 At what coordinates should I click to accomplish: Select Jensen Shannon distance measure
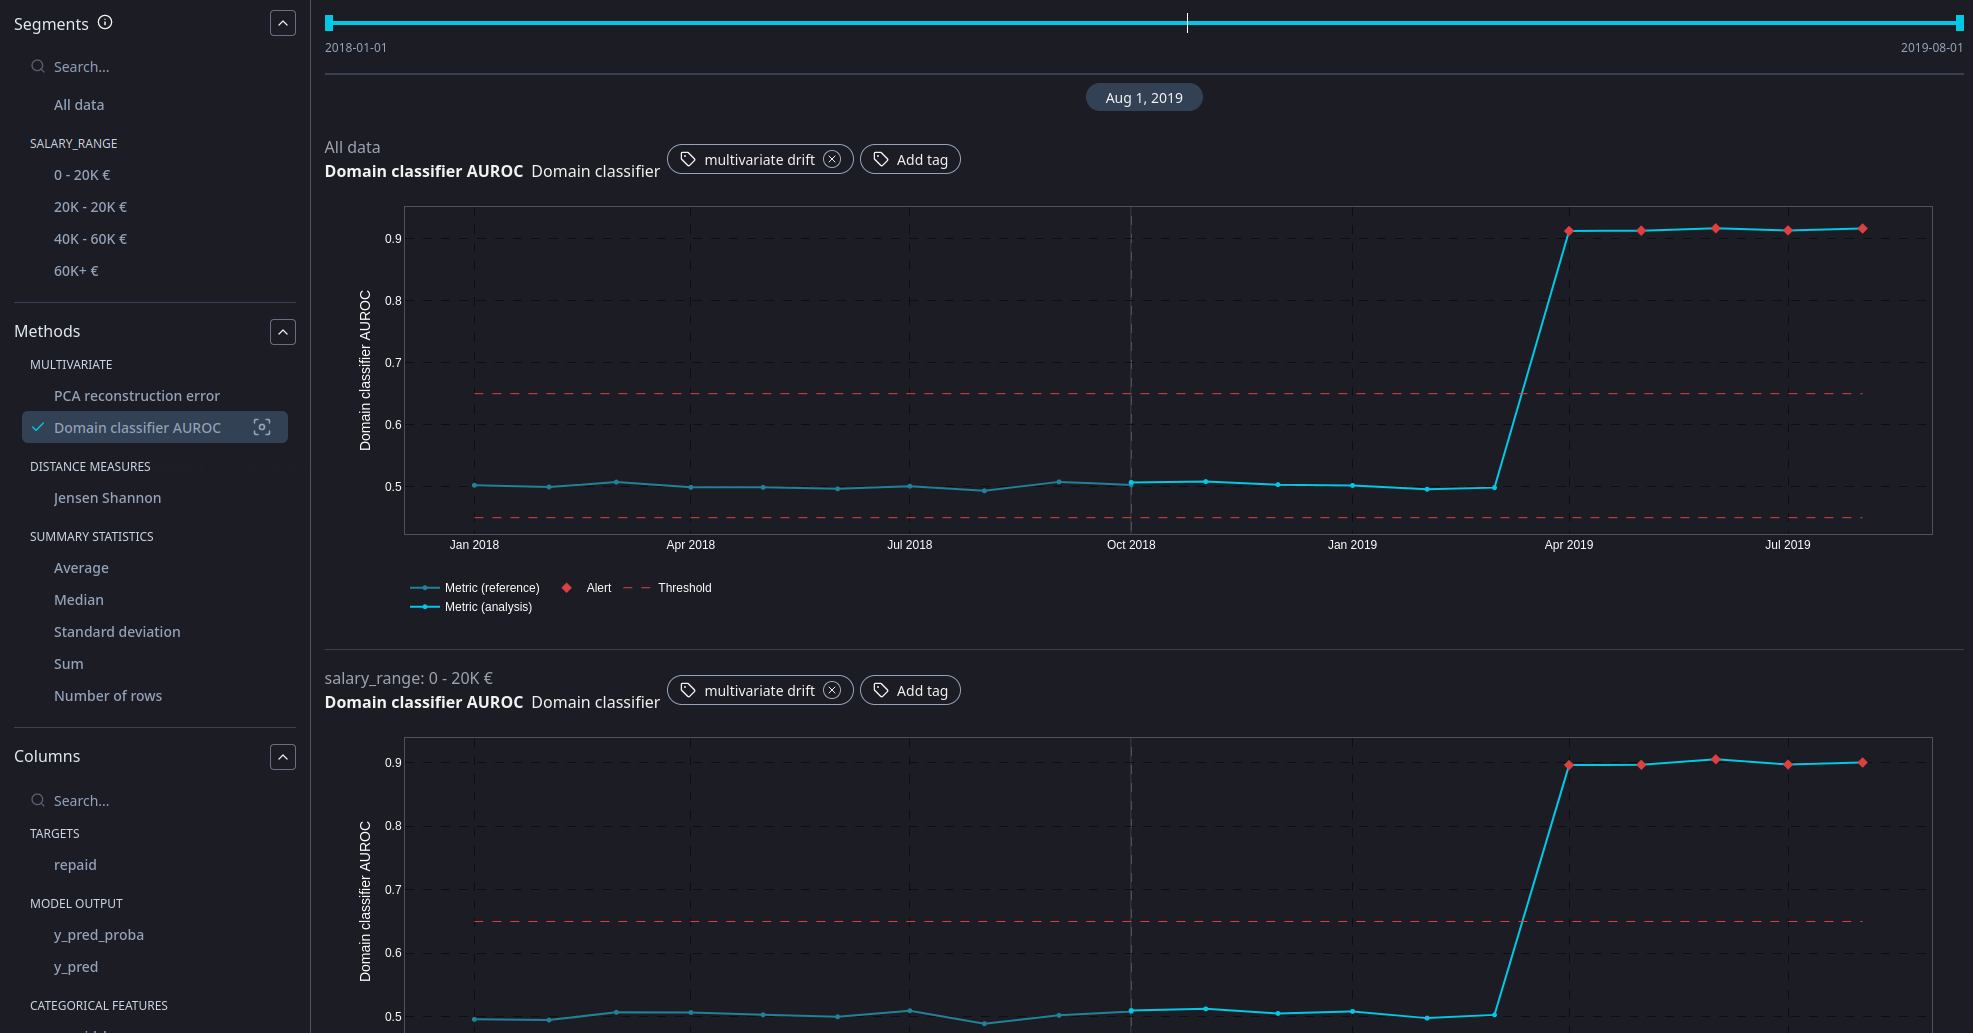(107, 498)
